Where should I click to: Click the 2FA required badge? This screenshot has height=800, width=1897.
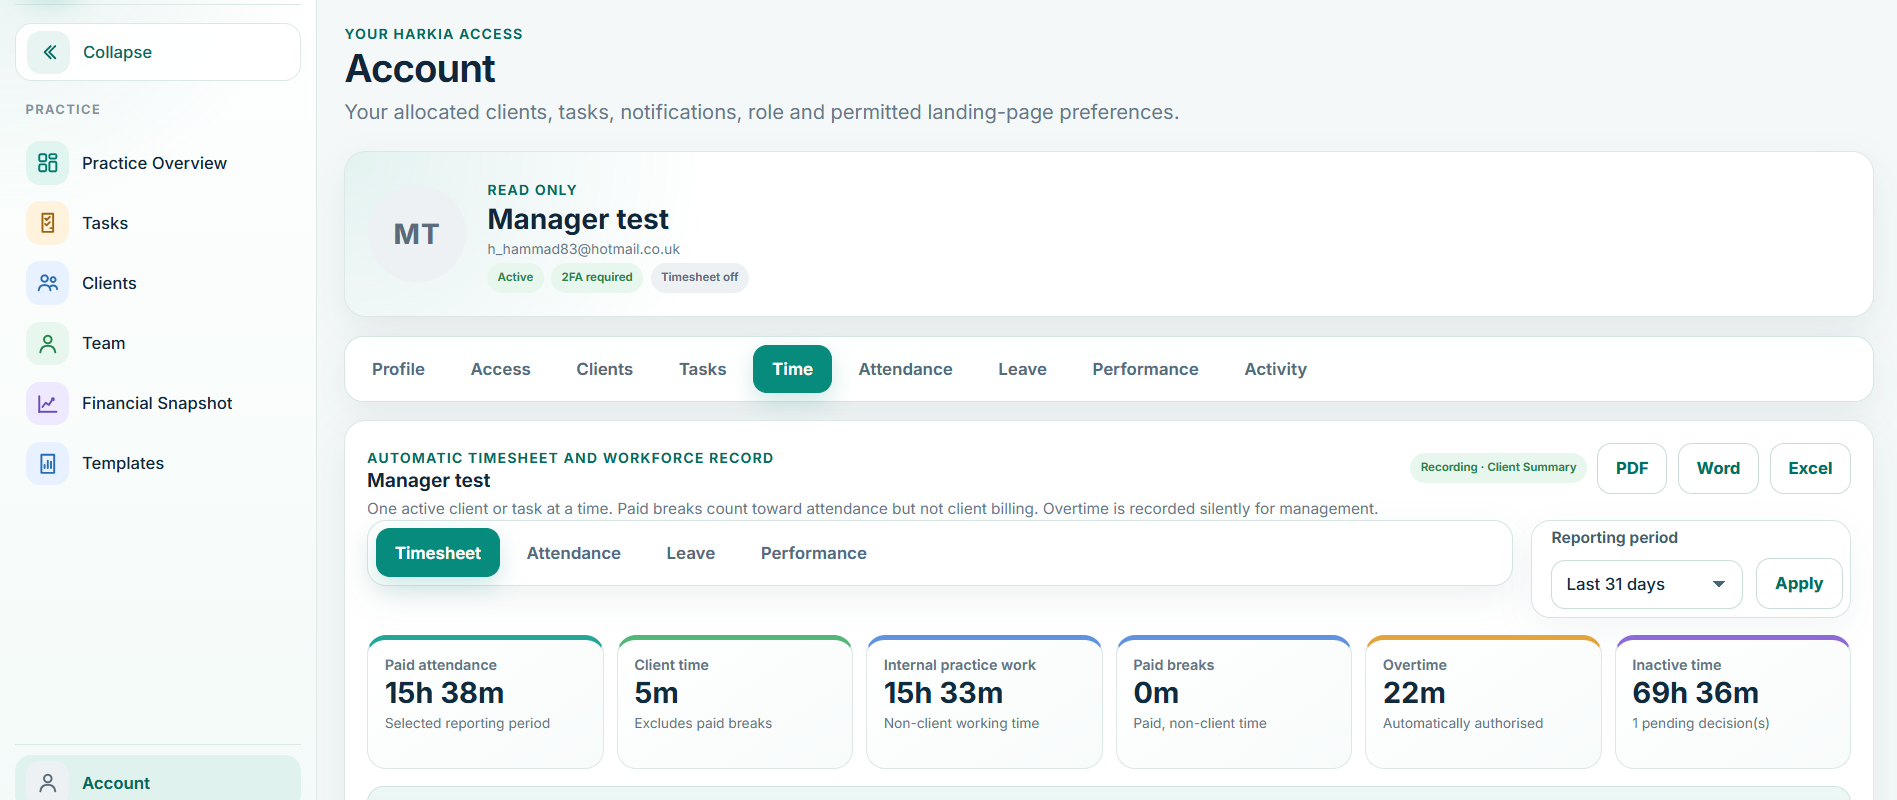pos(596,277)
